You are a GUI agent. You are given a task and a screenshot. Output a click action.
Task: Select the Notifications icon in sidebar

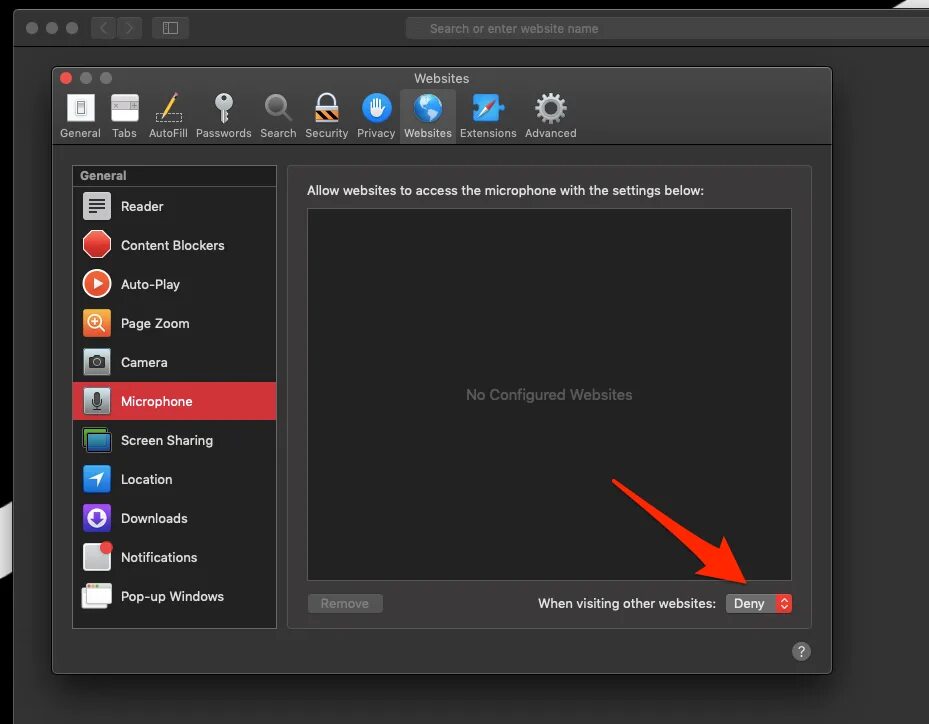click(97, 557)
